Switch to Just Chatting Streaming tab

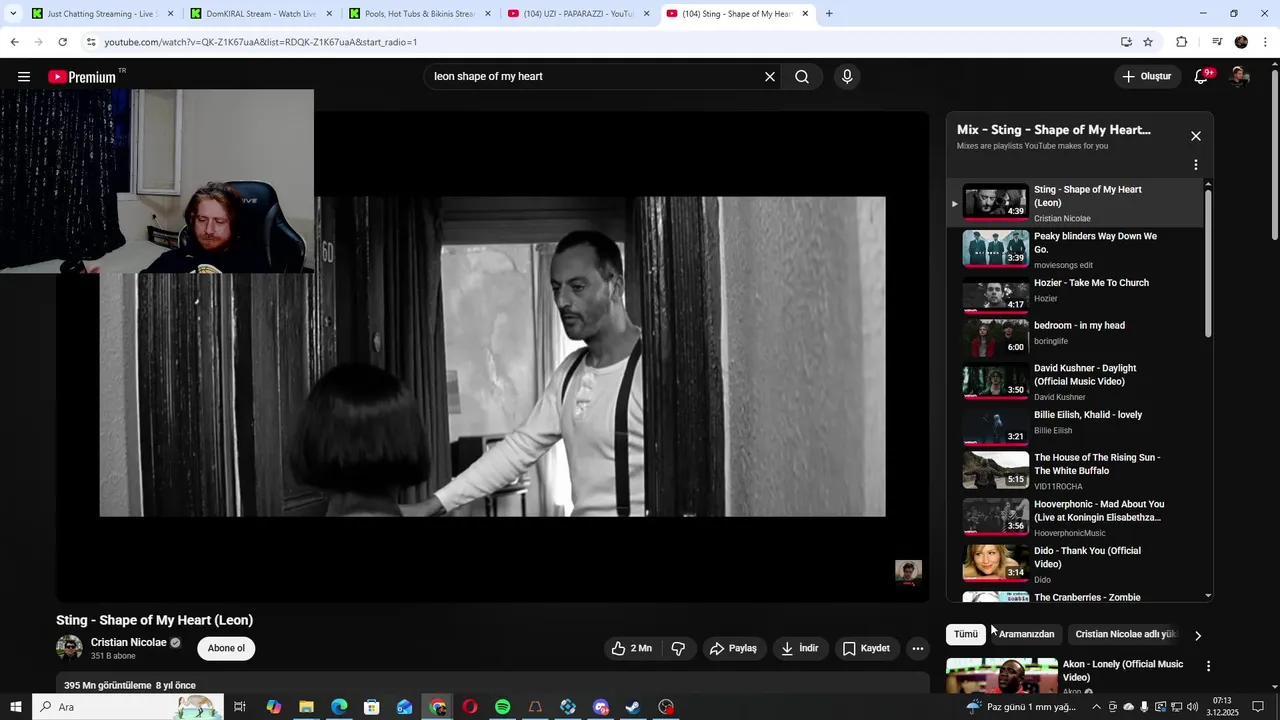(x=103, y=14)
